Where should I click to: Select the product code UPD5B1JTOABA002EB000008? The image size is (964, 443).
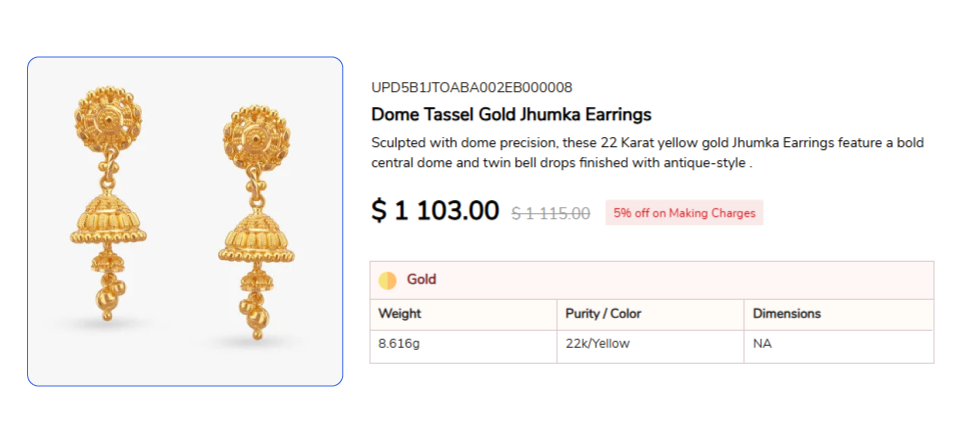click(x=471, y=88)
